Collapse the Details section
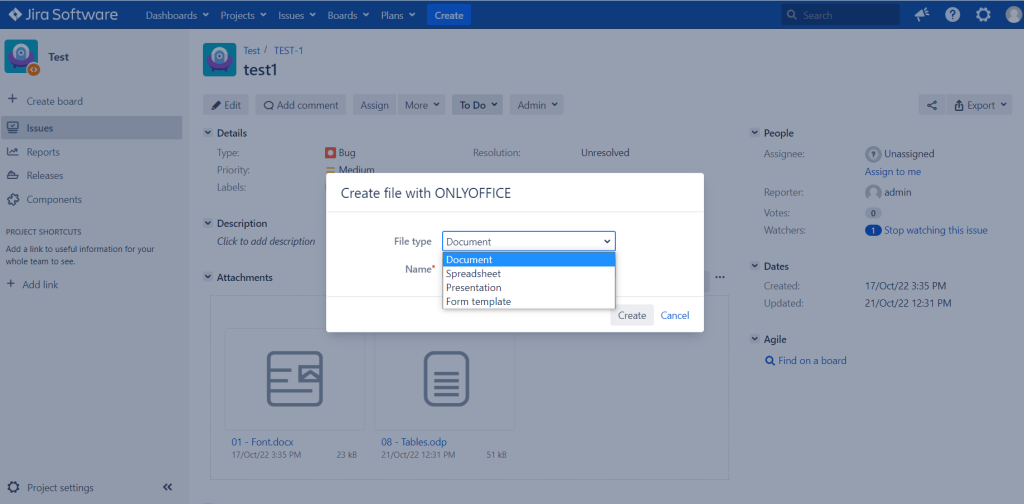The image size is (1024, 504). point(208,133)
